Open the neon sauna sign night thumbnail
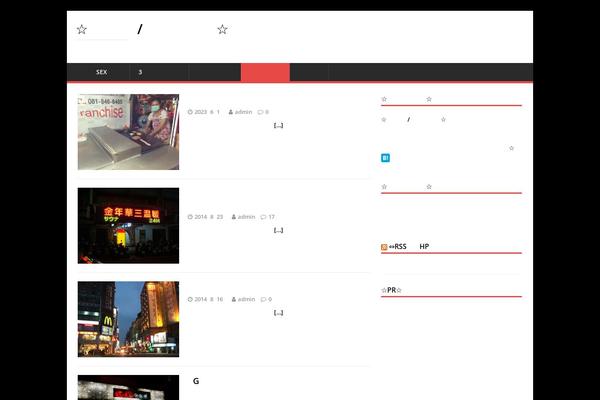Viewport: 600px width, 400px height. pos(128,225)
